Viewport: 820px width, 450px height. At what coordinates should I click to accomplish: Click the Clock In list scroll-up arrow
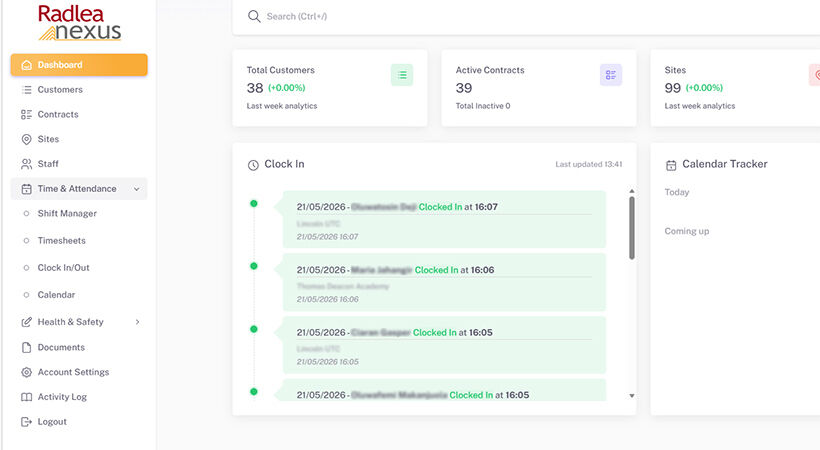point(632,191)
